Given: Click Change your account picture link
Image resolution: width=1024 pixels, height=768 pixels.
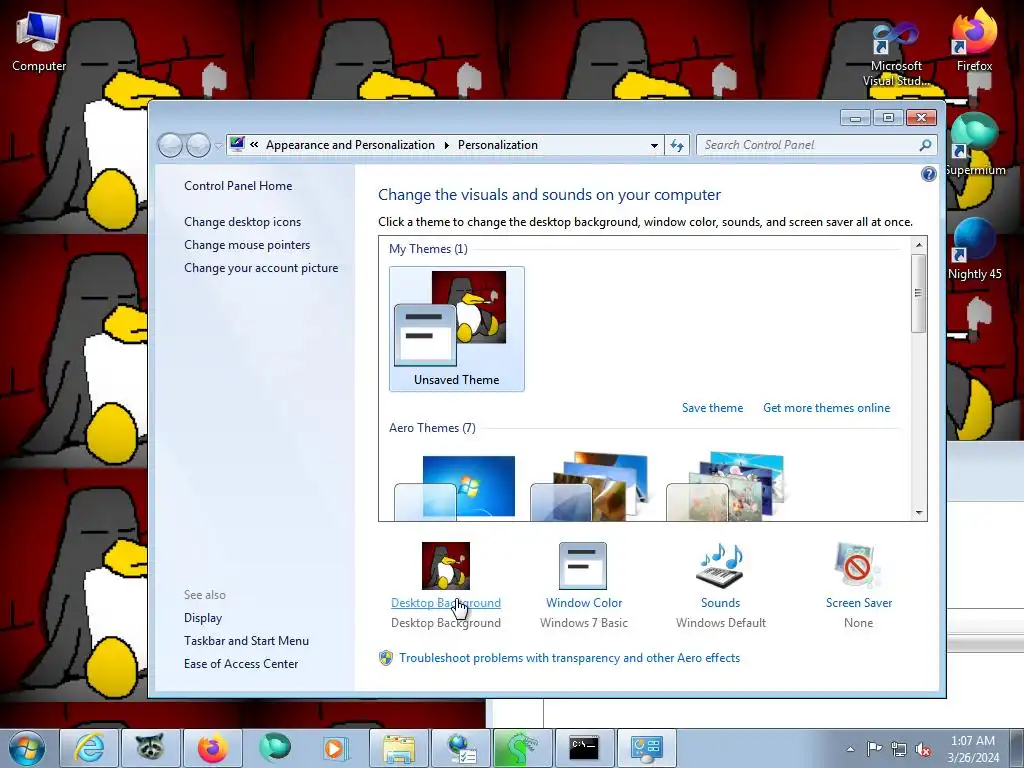Looking at the screenshot, I should pyautogui.click(x=261, y=268).
